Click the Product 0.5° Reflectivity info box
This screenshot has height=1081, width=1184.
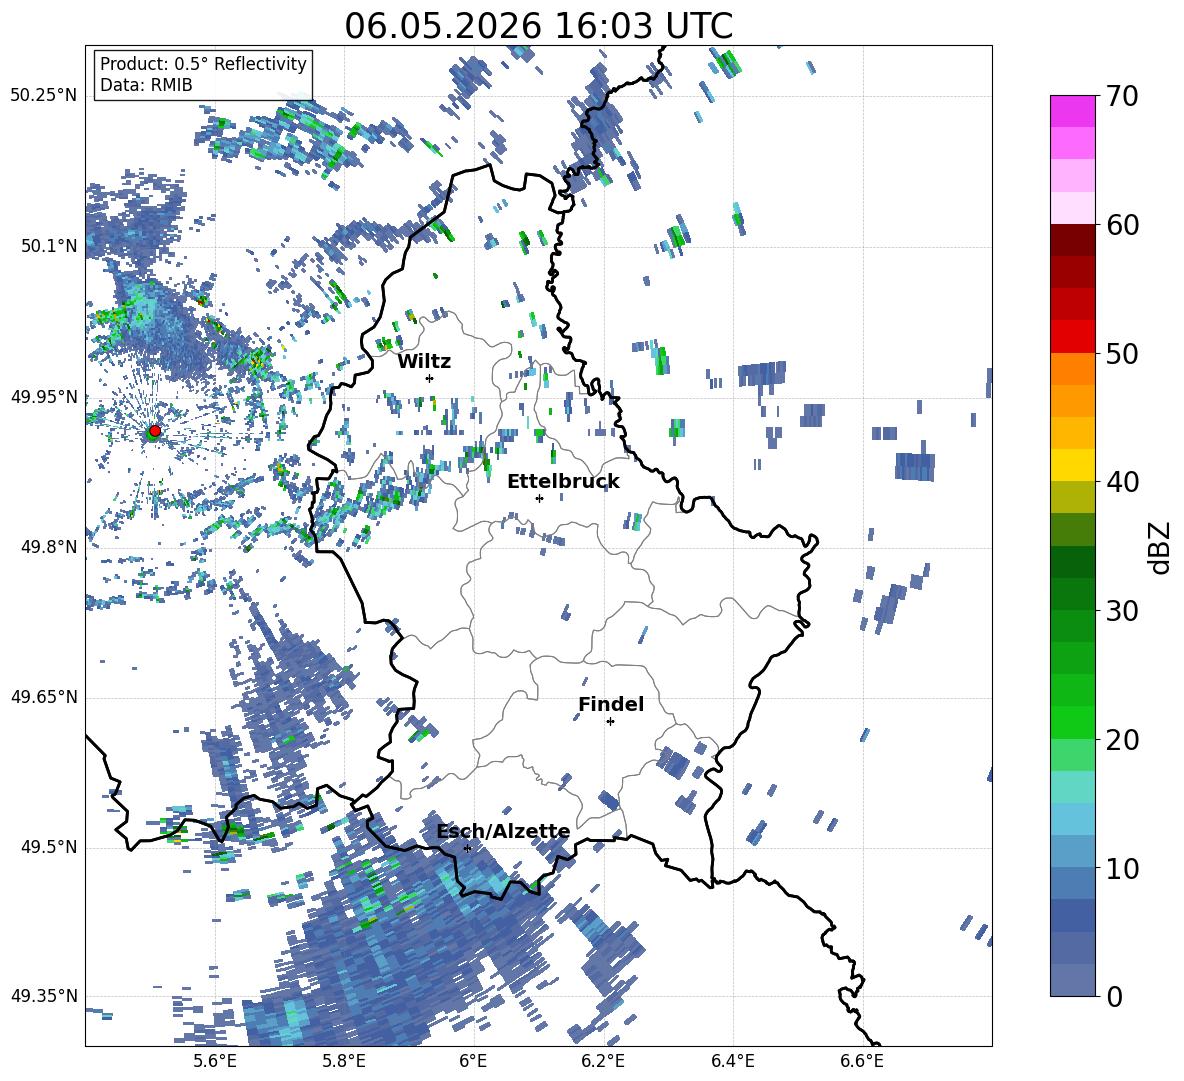click(202, 74)
